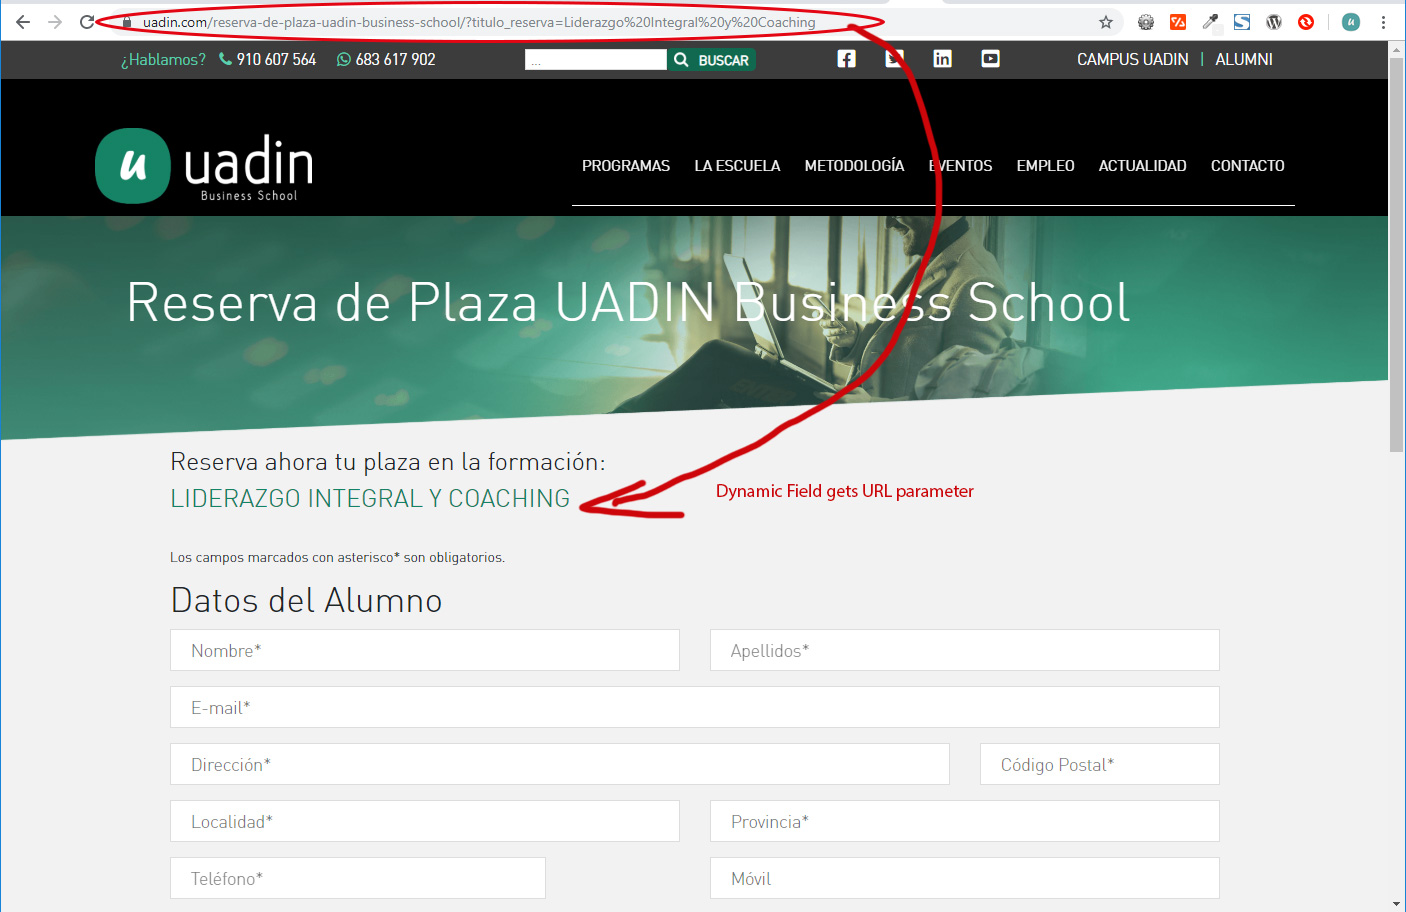Open the LA ESCUELA menu
The height and width of the screenshot is (912, 1406).
737,166
